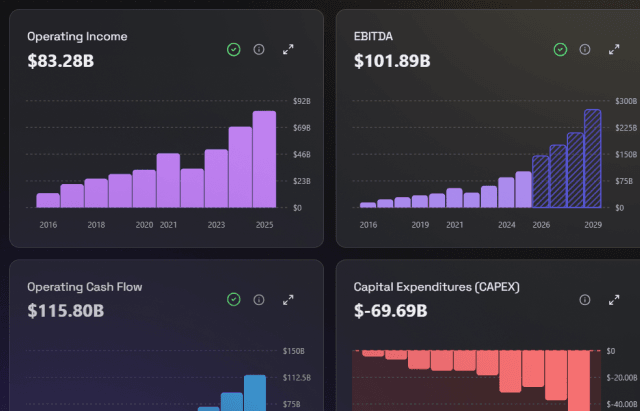640x411 pixels.
Task: Click green verified check on Operating Cash Flow
Action: coord(233,300)
